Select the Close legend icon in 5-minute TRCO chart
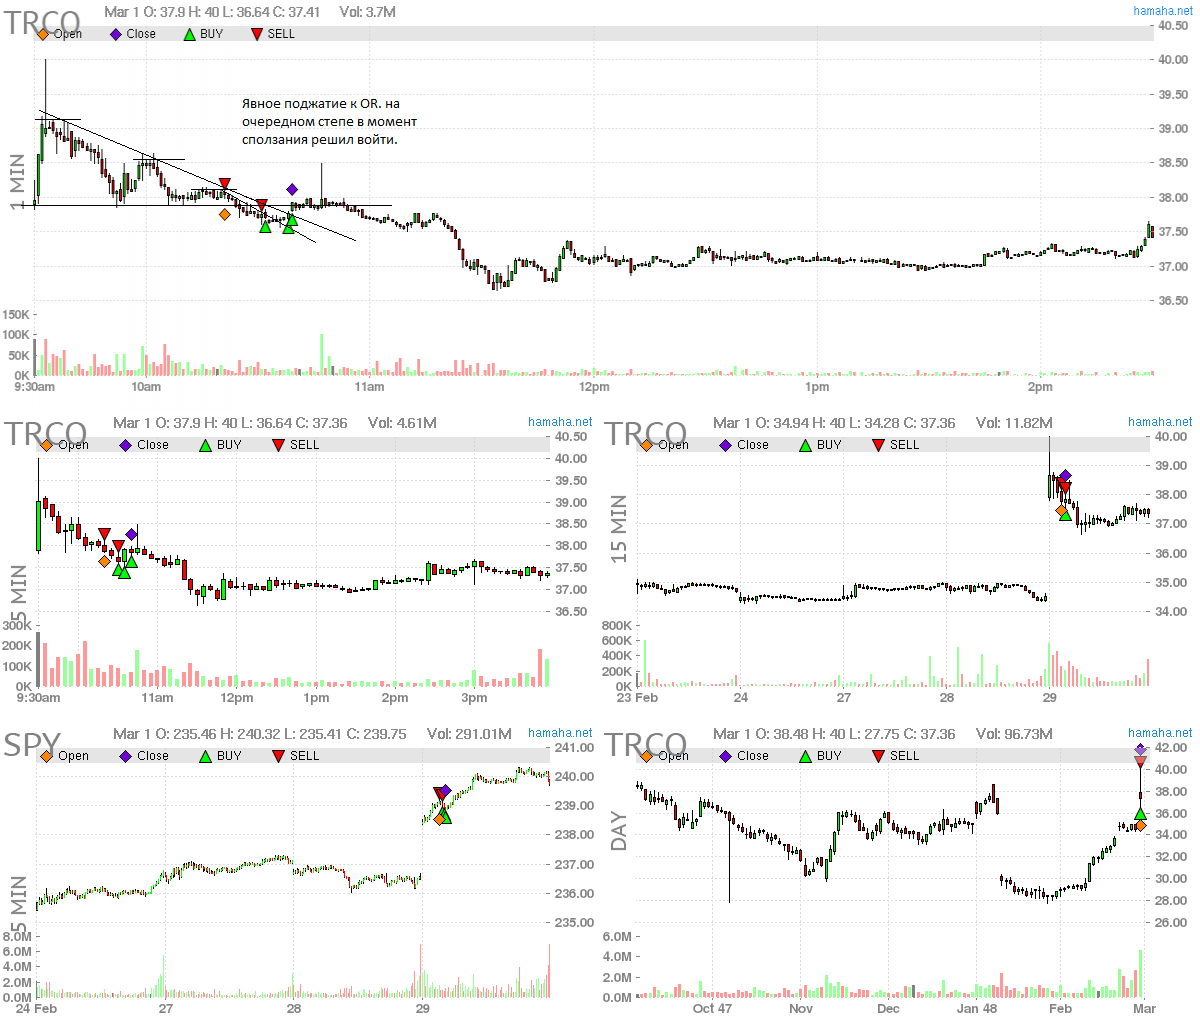Image resolution: width=1200 pixels, height=1033 pixels. 126,445
